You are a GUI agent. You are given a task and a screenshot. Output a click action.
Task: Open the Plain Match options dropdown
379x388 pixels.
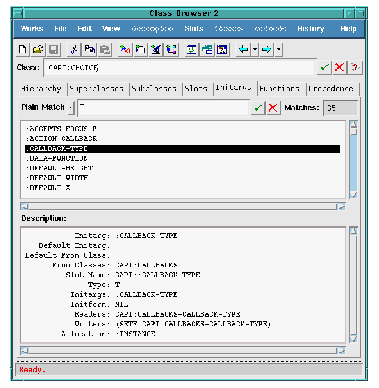(x=71, y=108)
